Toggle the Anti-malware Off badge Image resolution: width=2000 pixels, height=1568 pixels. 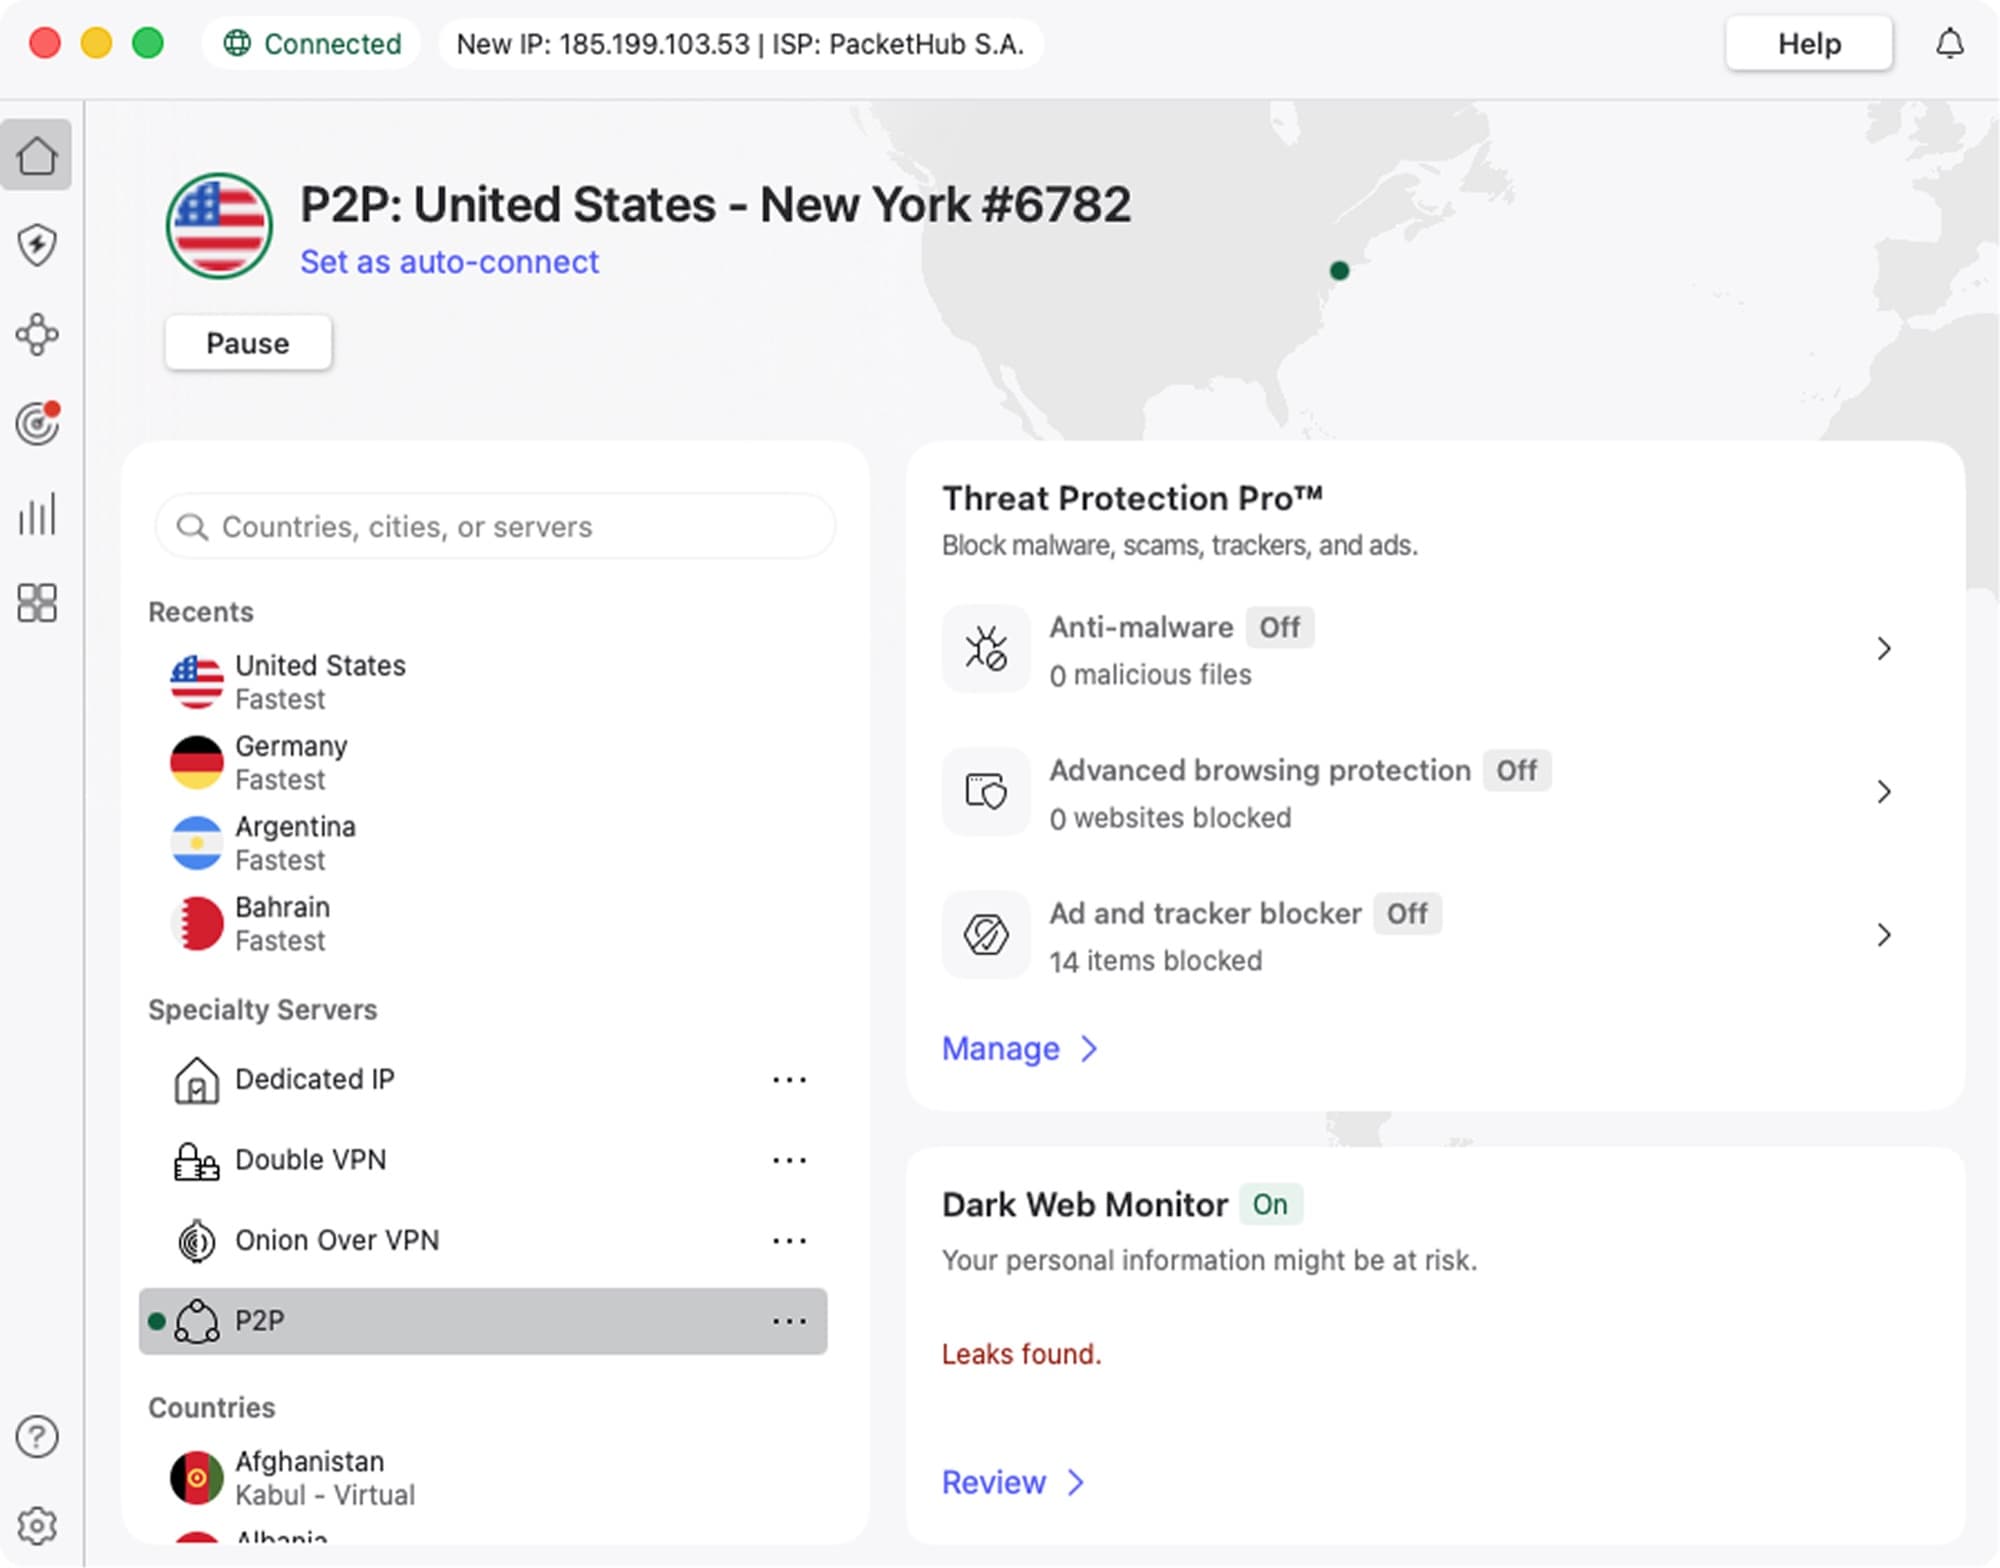[1279, 627]
